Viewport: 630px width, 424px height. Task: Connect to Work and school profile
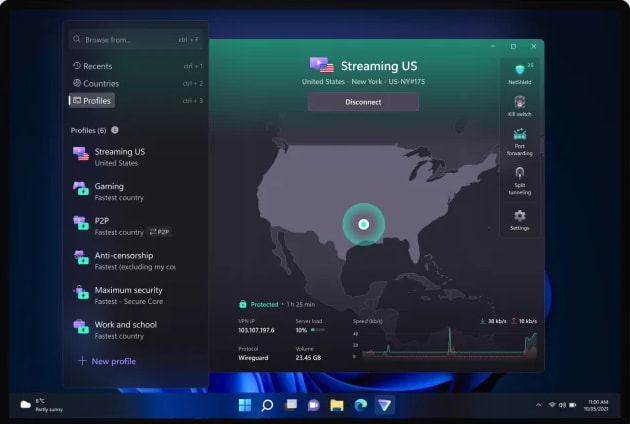[136, 330]
